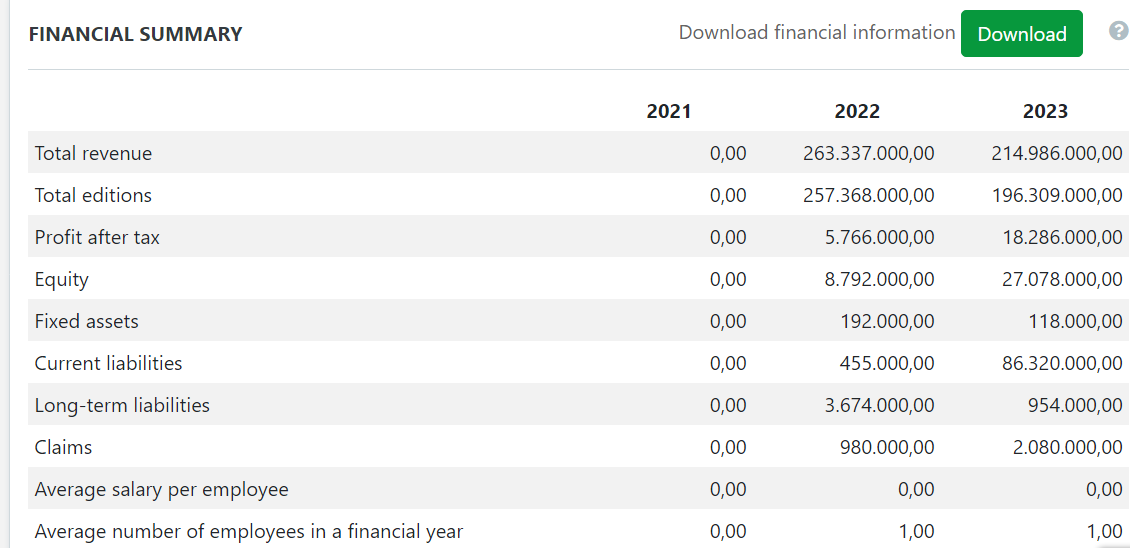Select the Fixed assets row label
The height and width of the screenshot is (548, 1130).
(x=87, y=321)
